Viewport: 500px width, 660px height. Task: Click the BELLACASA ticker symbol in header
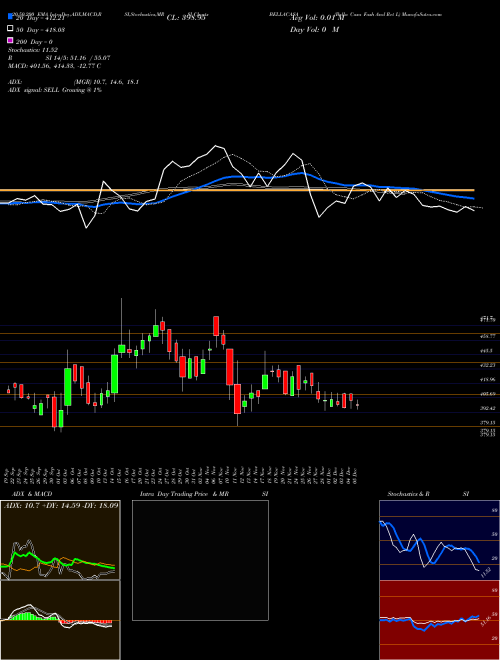284,14
